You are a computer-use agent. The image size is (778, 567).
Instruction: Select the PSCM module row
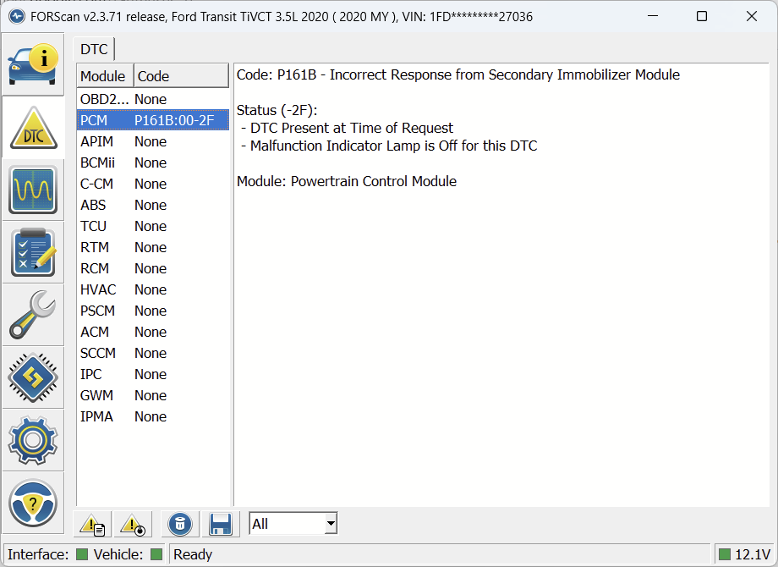point(153,311)
